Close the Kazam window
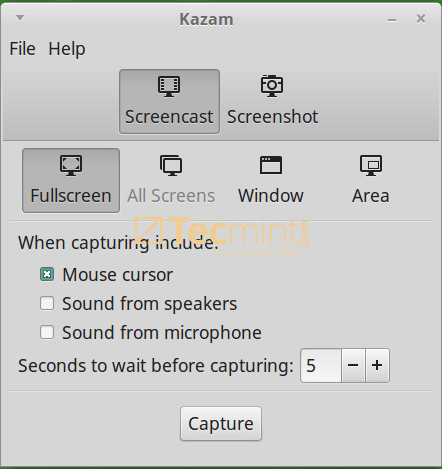 click(421, 19)
